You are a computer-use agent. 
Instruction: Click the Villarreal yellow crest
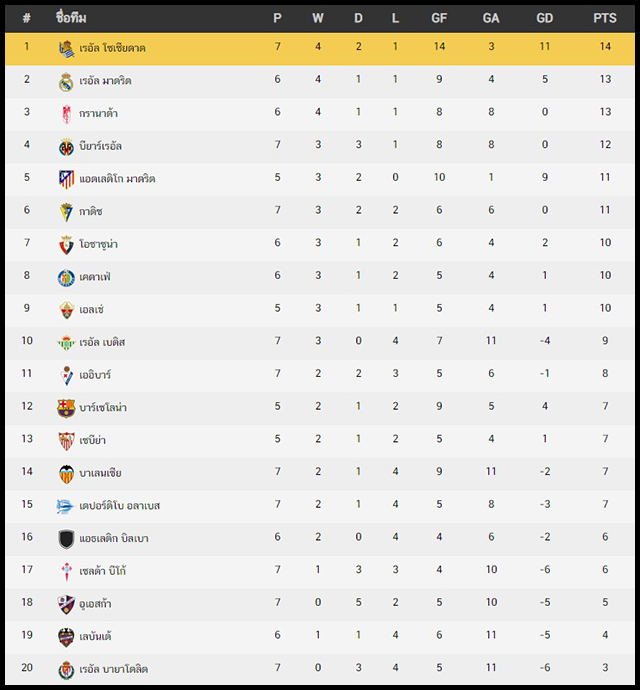66,147
